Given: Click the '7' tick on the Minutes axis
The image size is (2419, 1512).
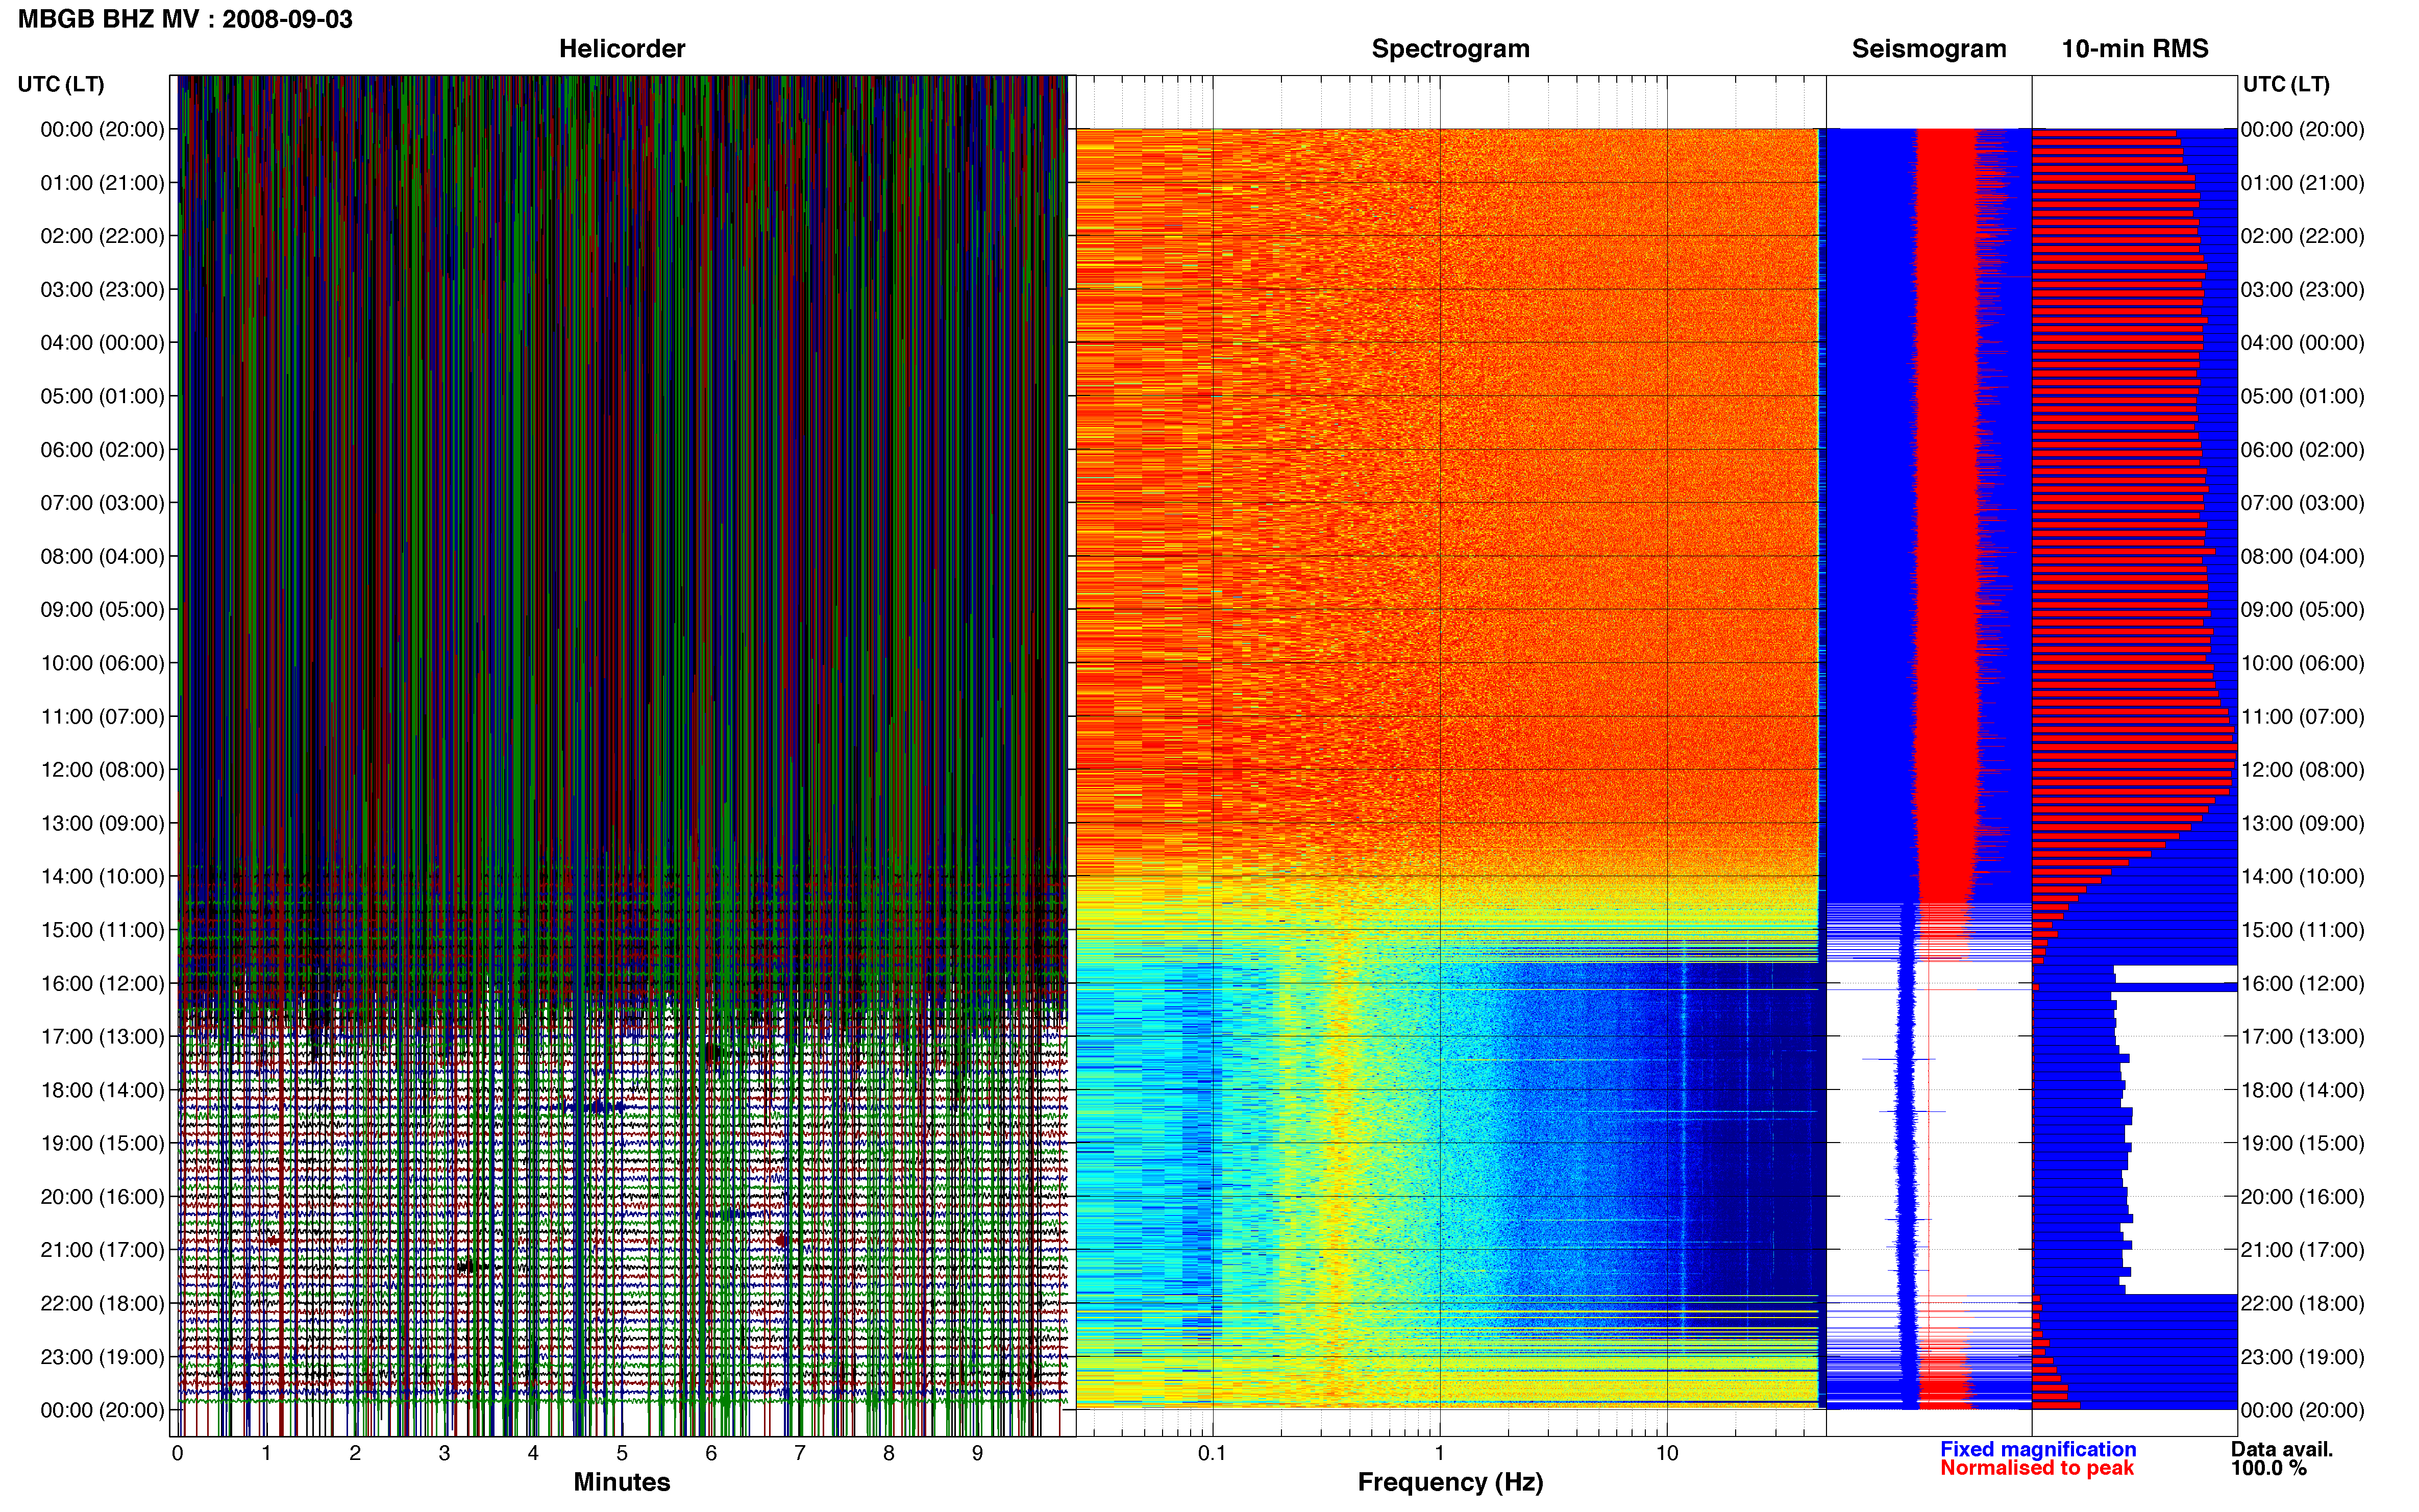Looking at the screenshot, I should 800,1454.
